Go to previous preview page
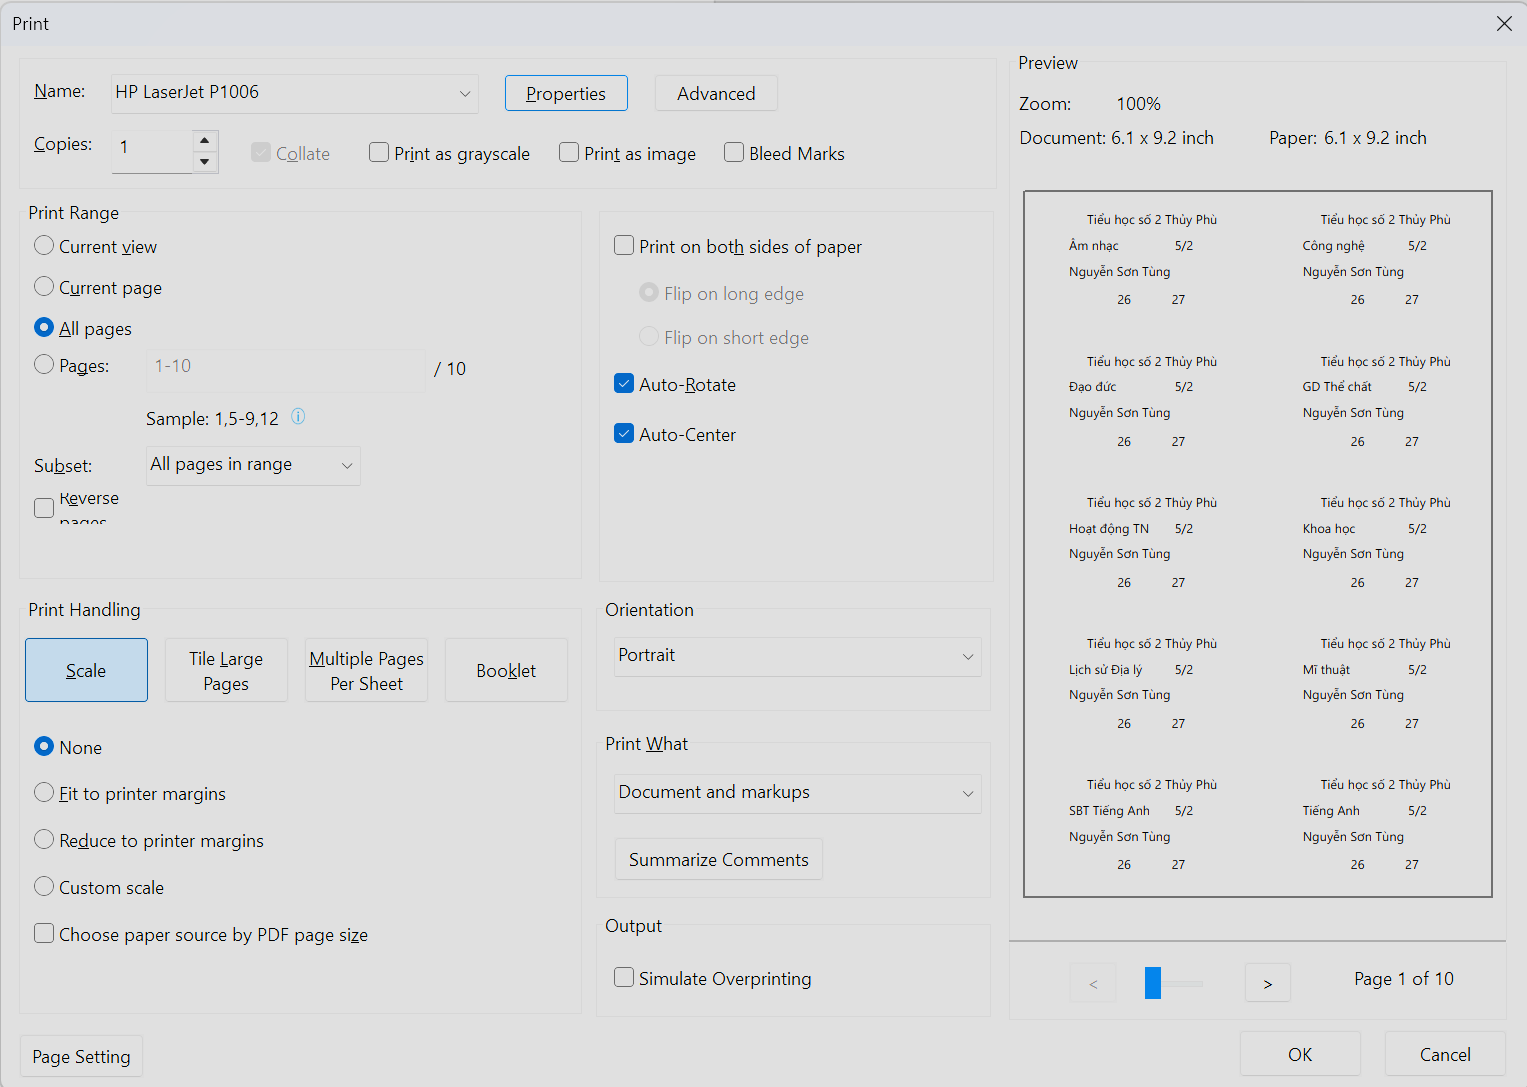 1093,983
